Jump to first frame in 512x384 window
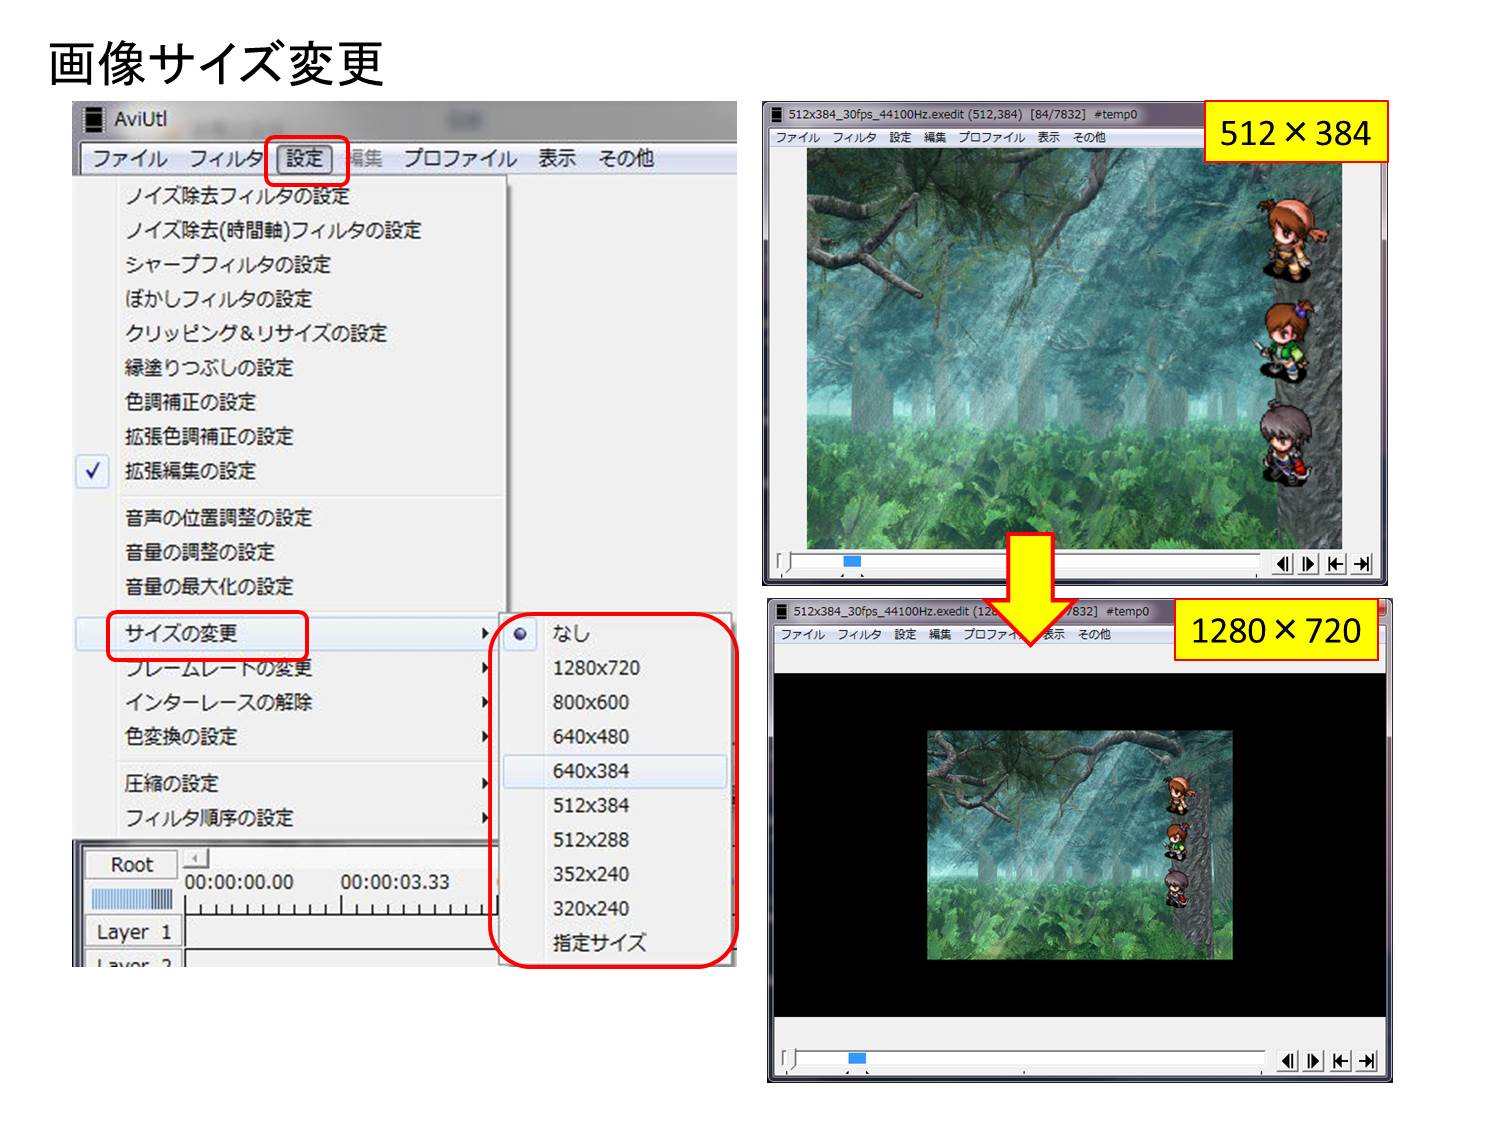 click(1335, 564)
